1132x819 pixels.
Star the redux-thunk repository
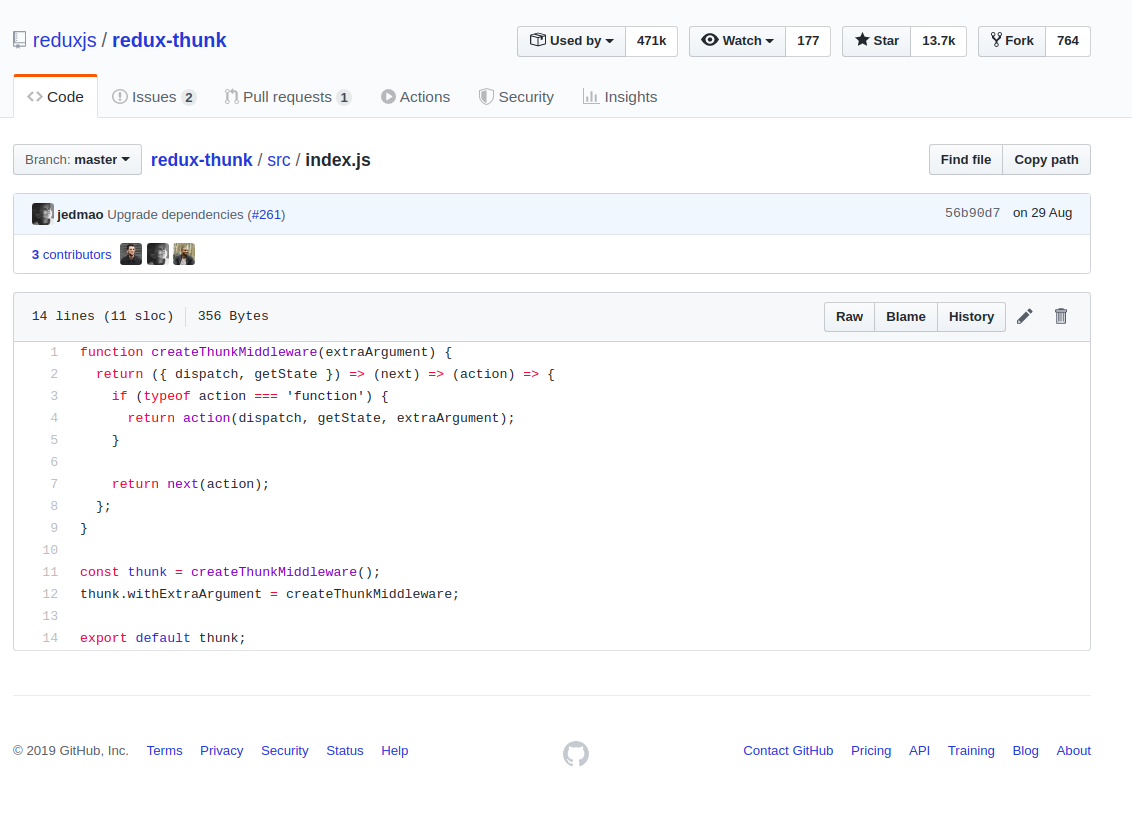tap(876, 41)
